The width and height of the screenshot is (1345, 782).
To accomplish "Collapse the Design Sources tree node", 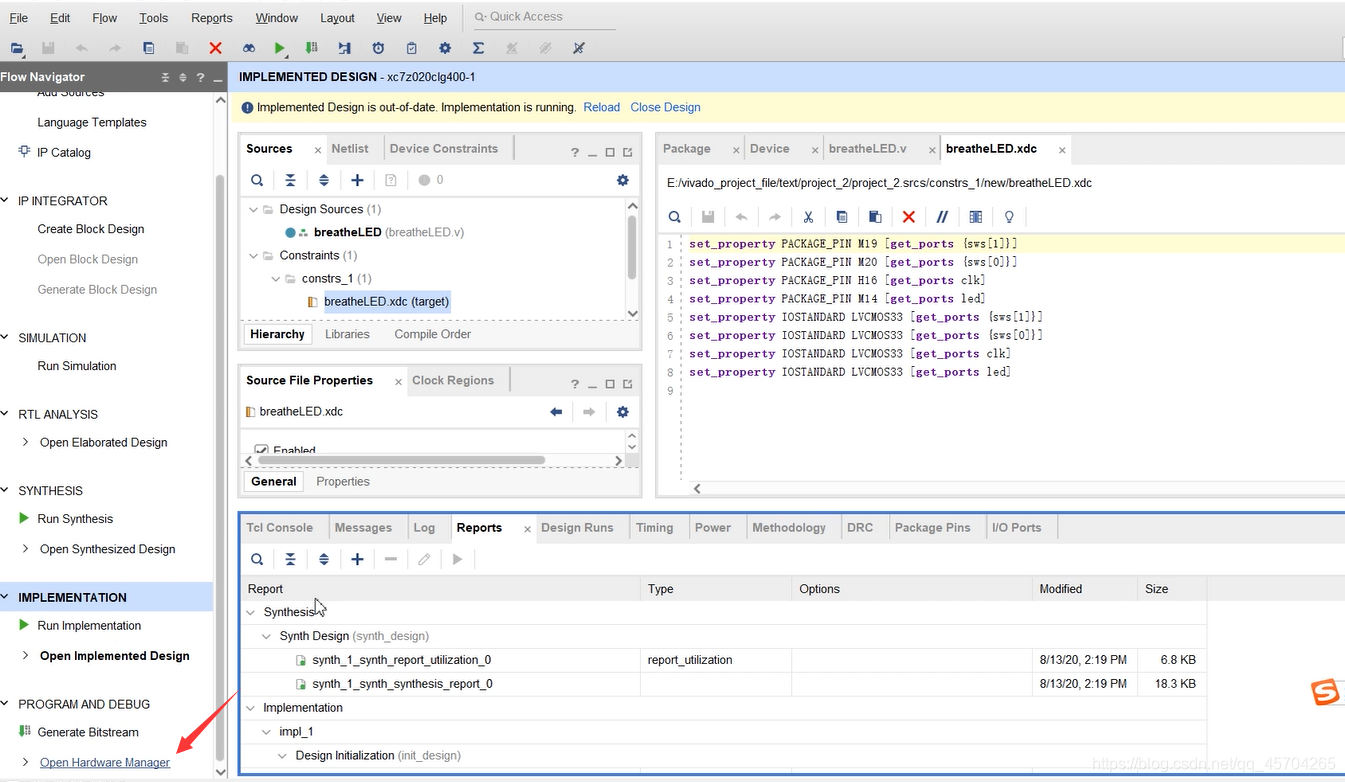I will [x=253, y=209].
